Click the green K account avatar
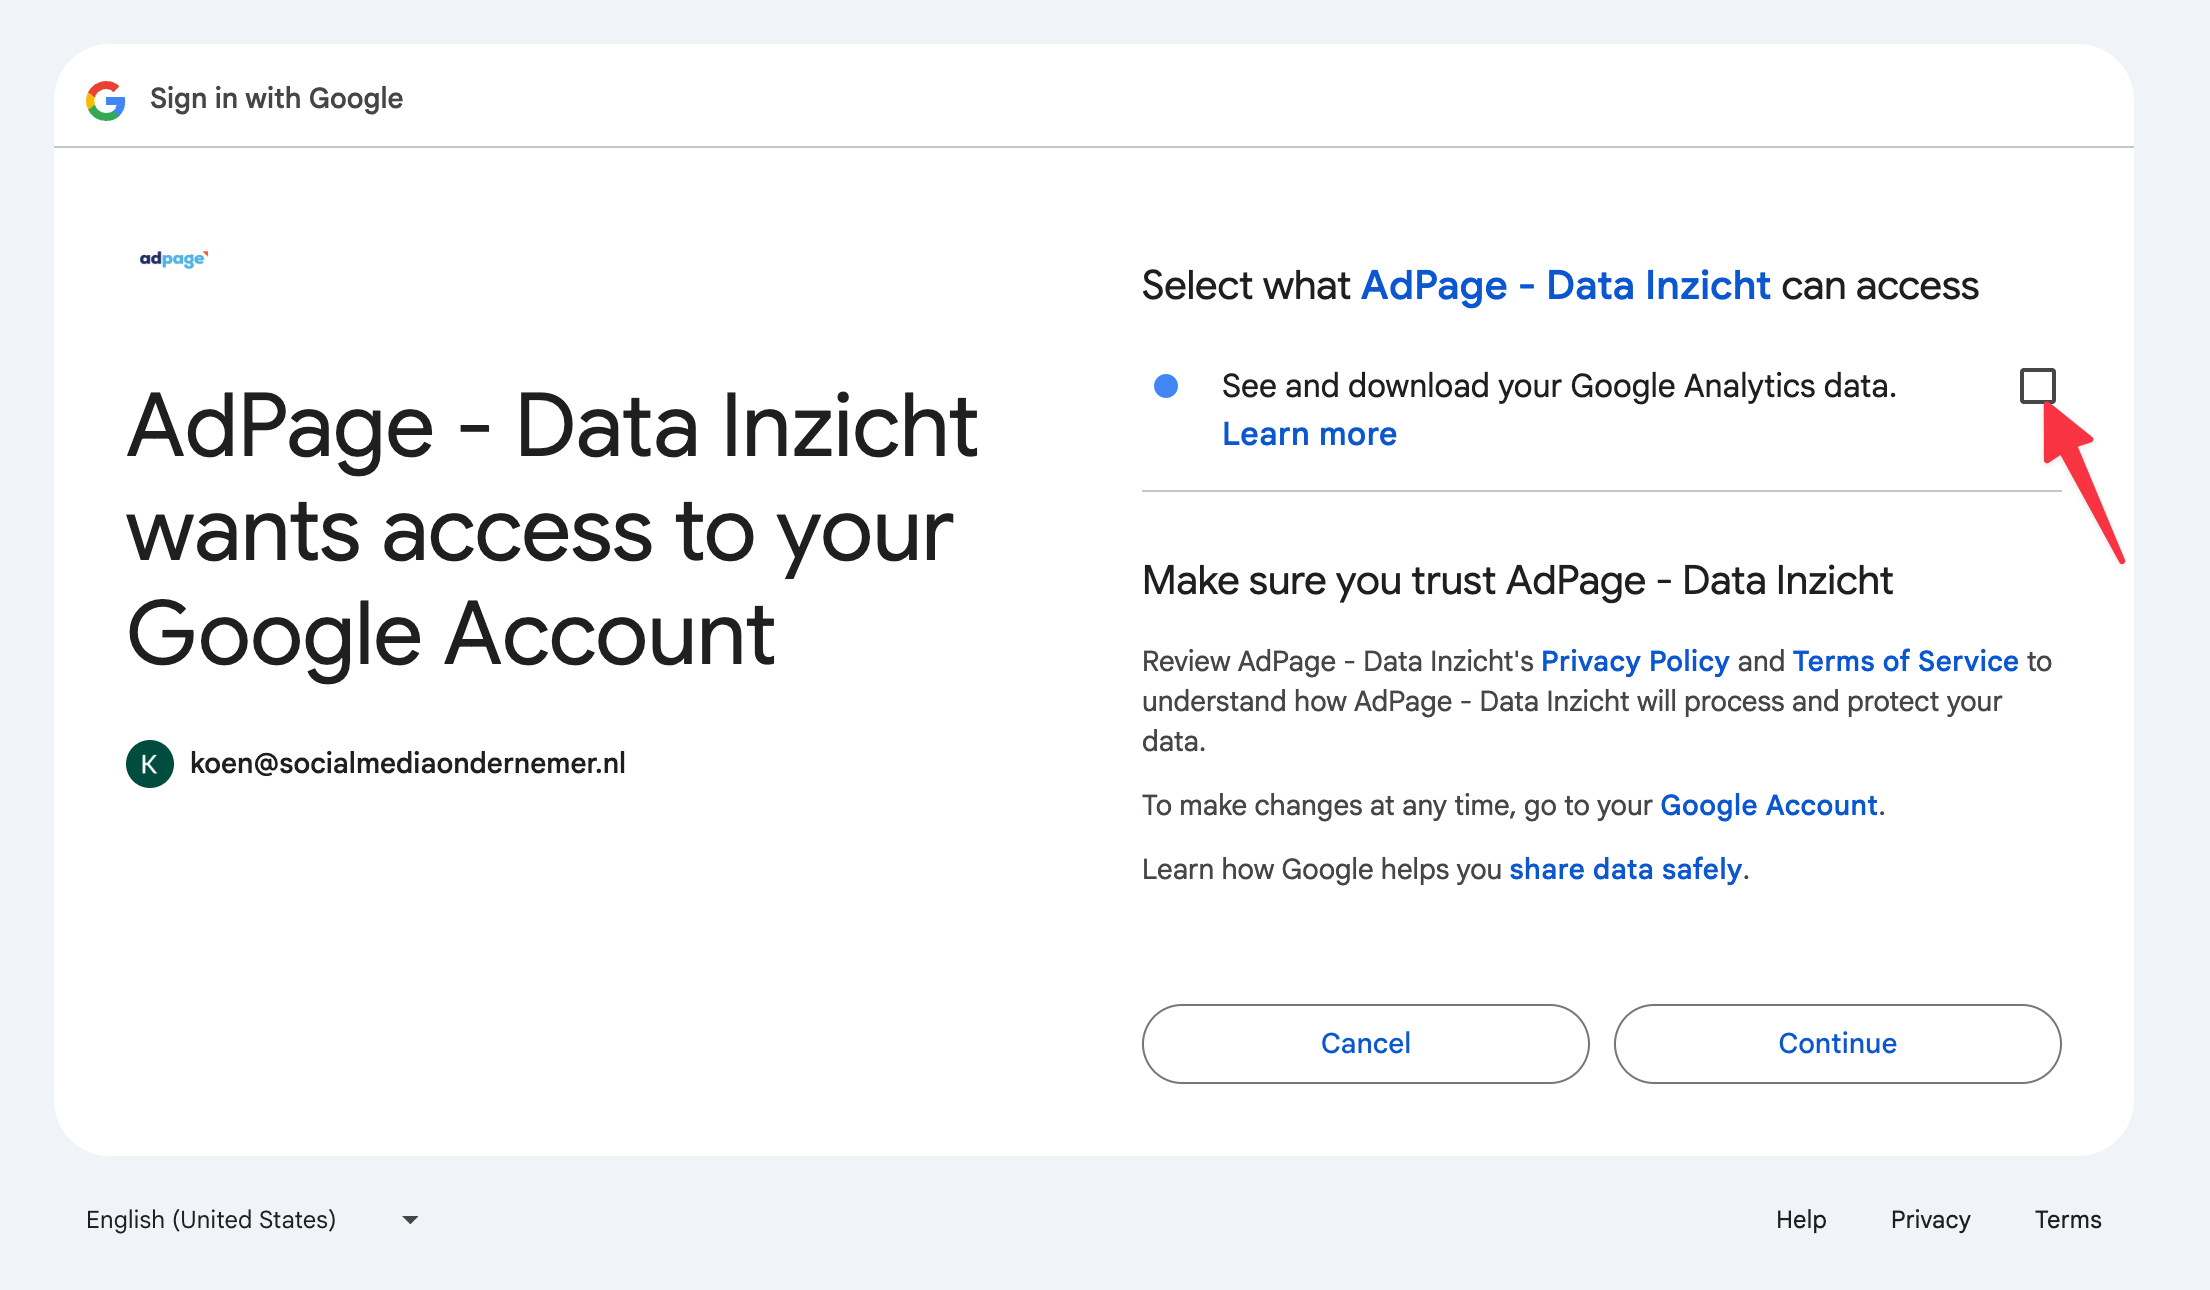Viewport: 2210px width, 1290px height. 150,764
